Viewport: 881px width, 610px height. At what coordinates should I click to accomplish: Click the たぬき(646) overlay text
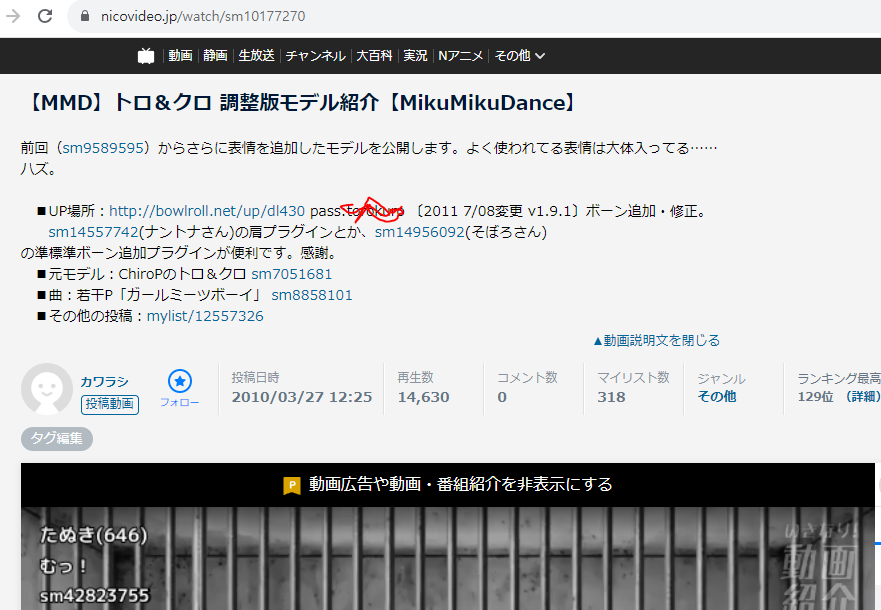(x=93, y=535)
